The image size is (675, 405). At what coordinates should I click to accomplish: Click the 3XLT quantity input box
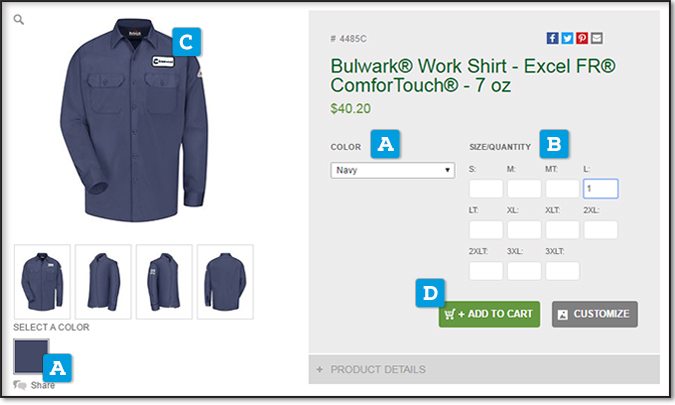[562, 271]
